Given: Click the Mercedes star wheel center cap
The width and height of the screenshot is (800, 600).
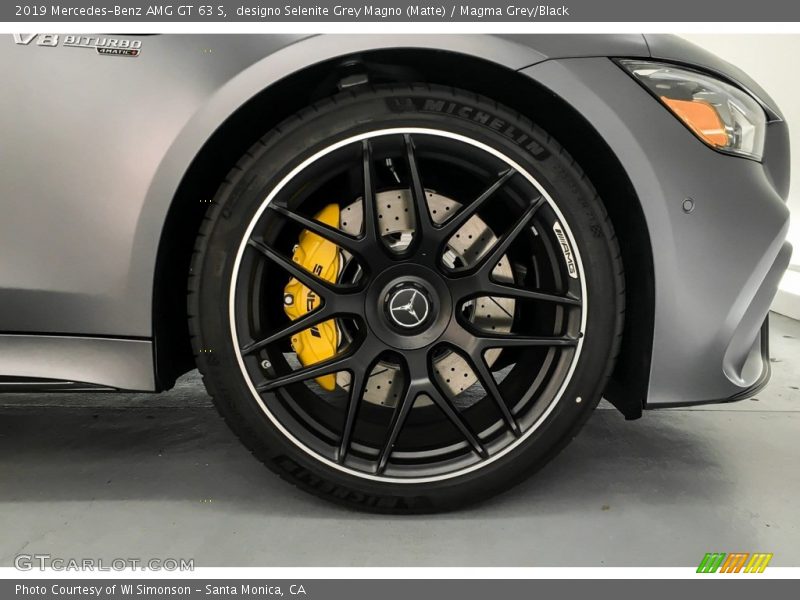Looking at the screenshot, I should [409, 307].
